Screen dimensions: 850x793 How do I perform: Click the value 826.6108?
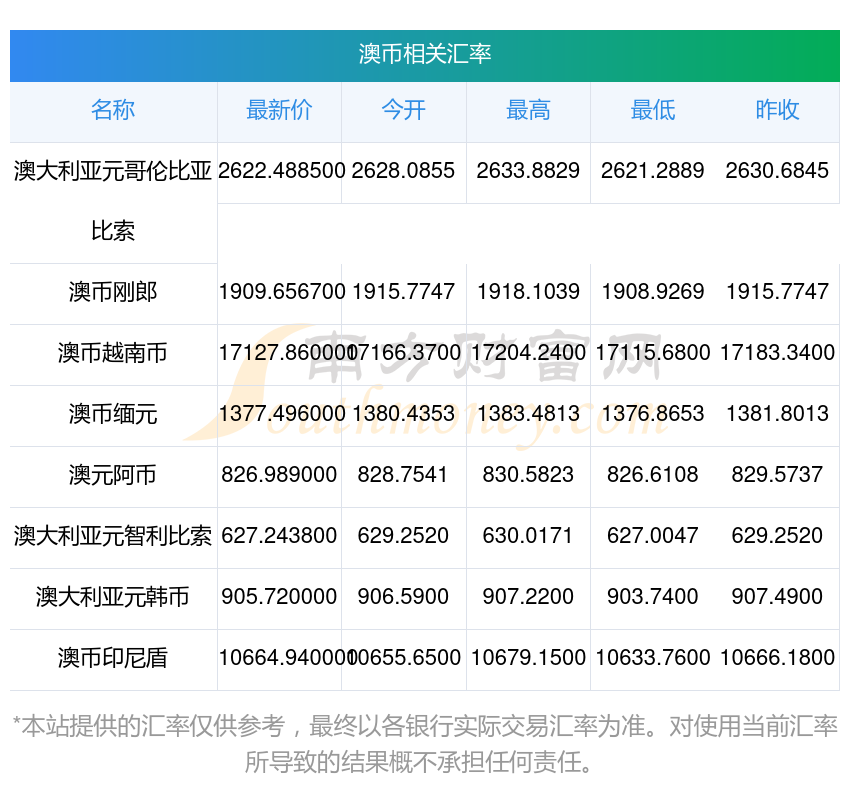coord(653,475)
